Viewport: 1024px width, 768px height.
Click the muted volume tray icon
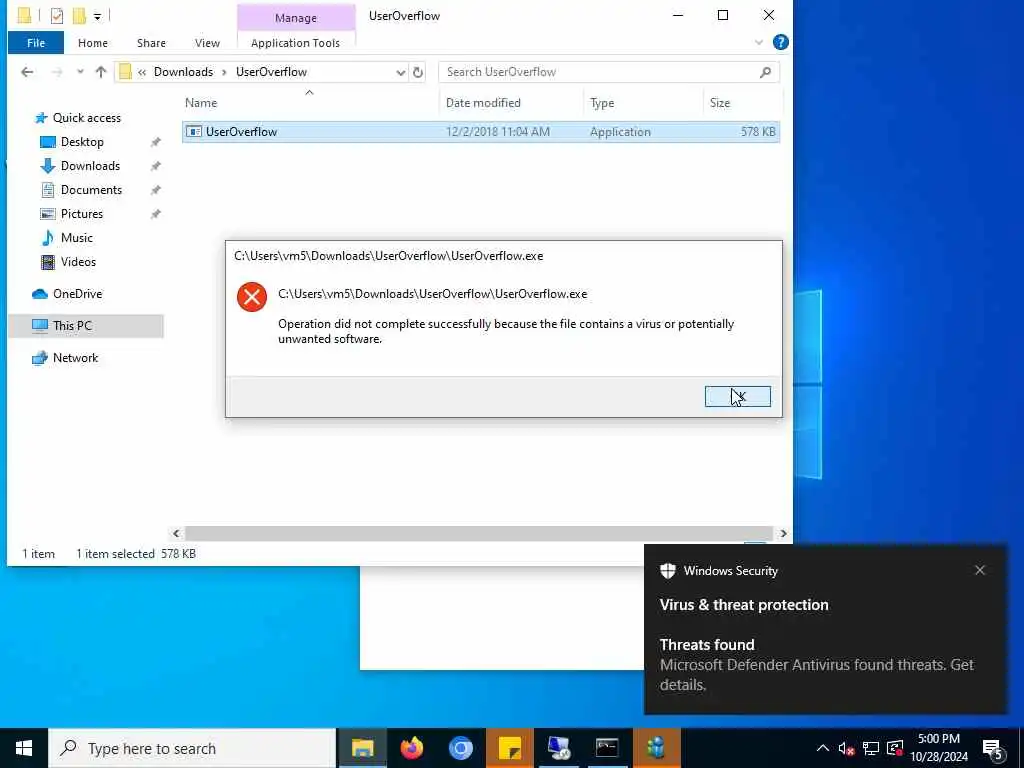coord(846,748)
